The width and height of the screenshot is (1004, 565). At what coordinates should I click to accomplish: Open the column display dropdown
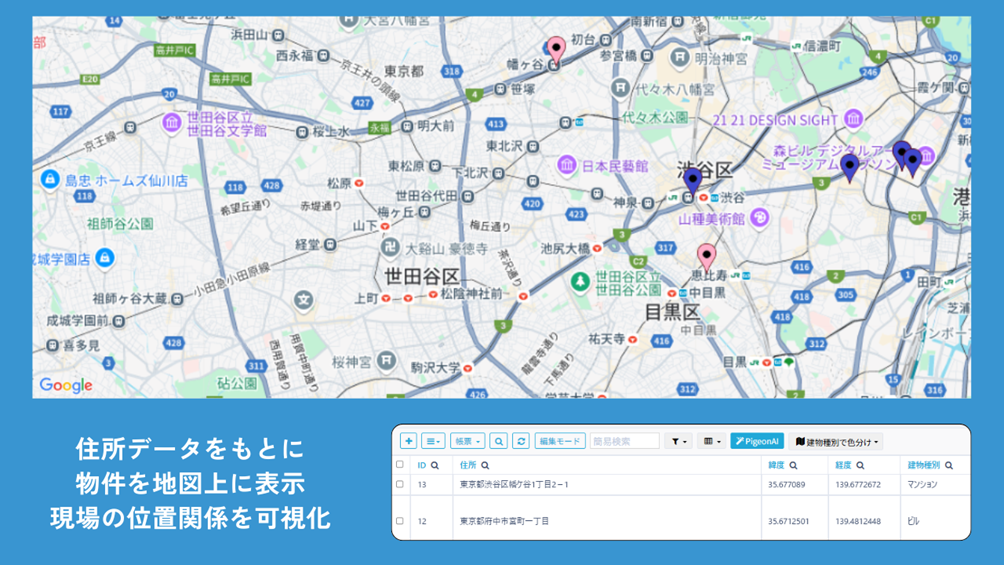coord(711,441)
